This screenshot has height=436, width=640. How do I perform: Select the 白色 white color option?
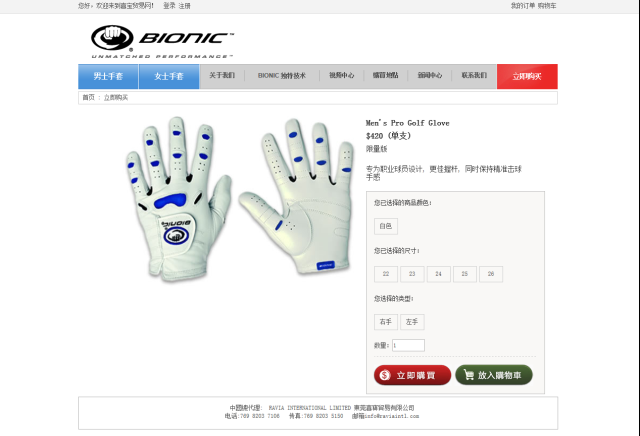386,226
